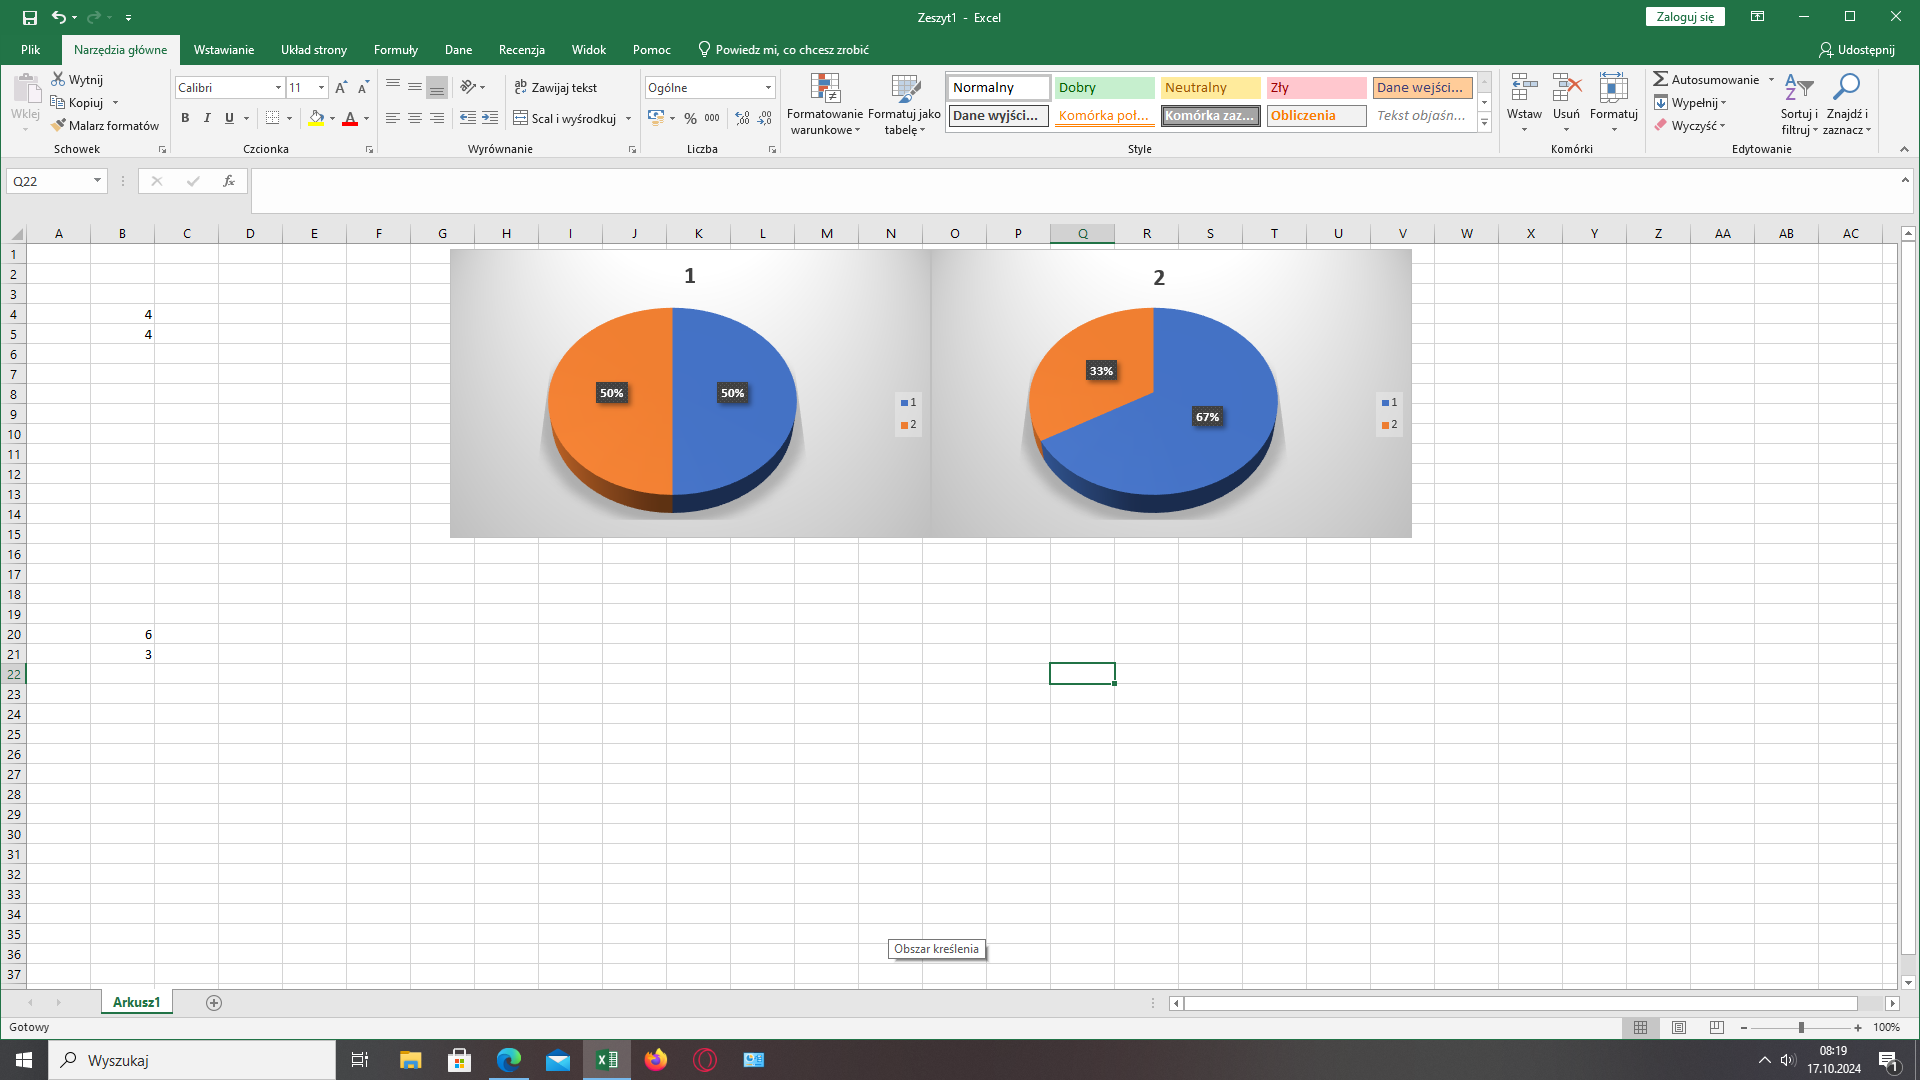The height and width of the screenshot is (1080, 1920).
Task: Click the zoom slider in the status bar
Action: pyautogui.click(x=1801, y=1028)
